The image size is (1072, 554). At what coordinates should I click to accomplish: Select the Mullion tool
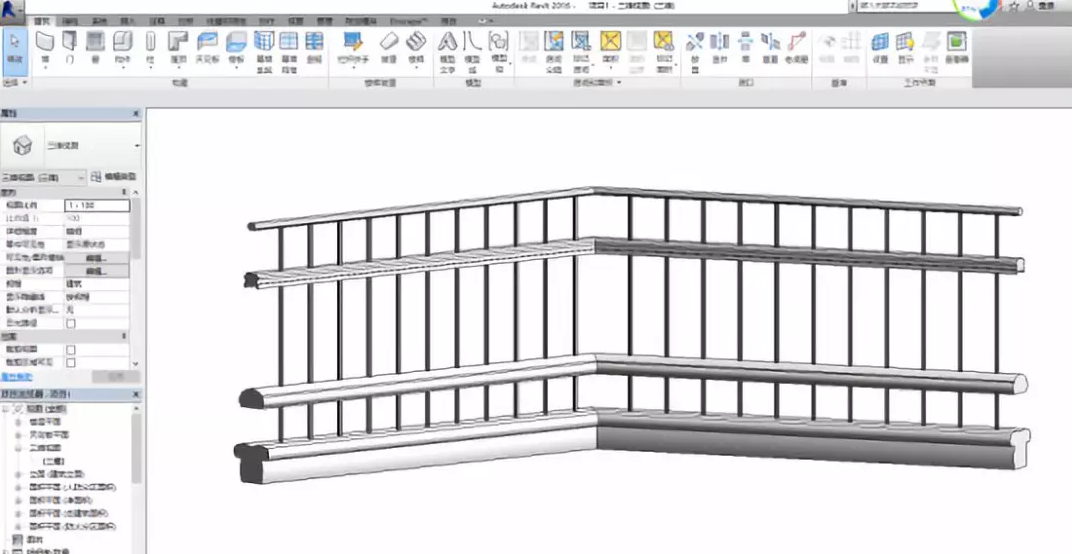pyautogui.click(x=314, y=48)
